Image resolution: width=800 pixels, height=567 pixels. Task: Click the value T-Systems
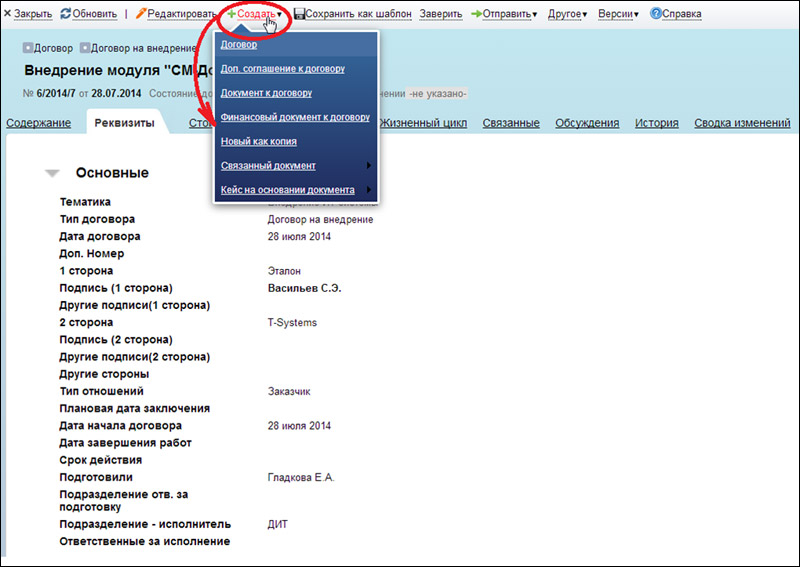coord(292,323)
